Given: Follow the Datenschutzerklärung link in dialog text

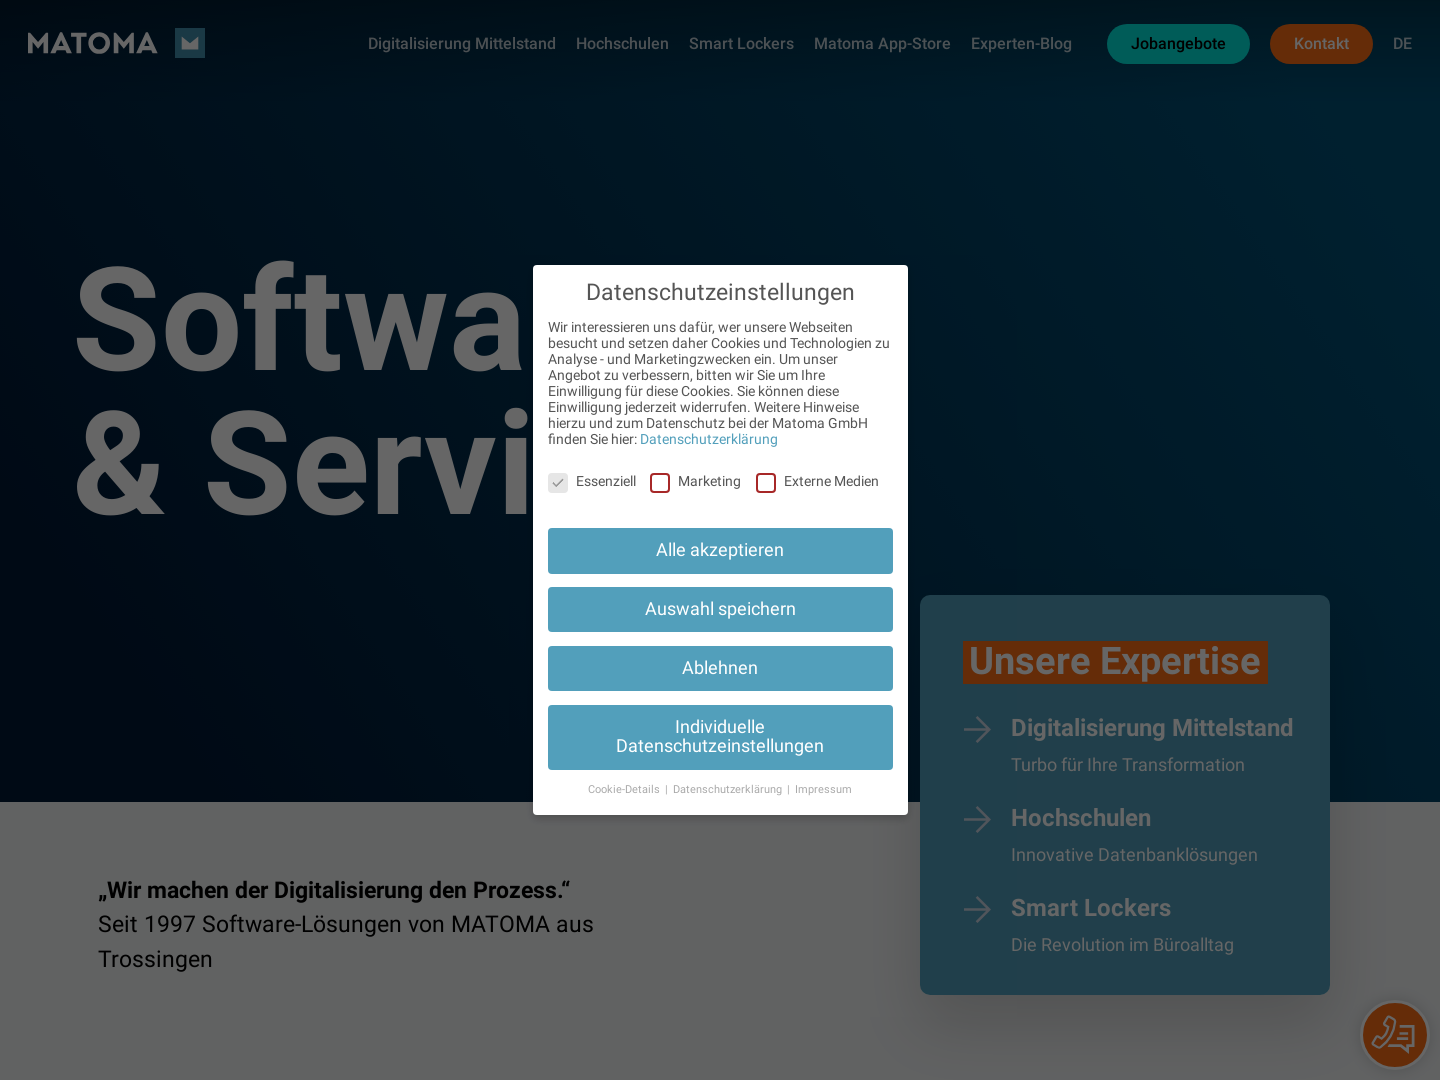Looking at the screenshot, I should [709, 440].
